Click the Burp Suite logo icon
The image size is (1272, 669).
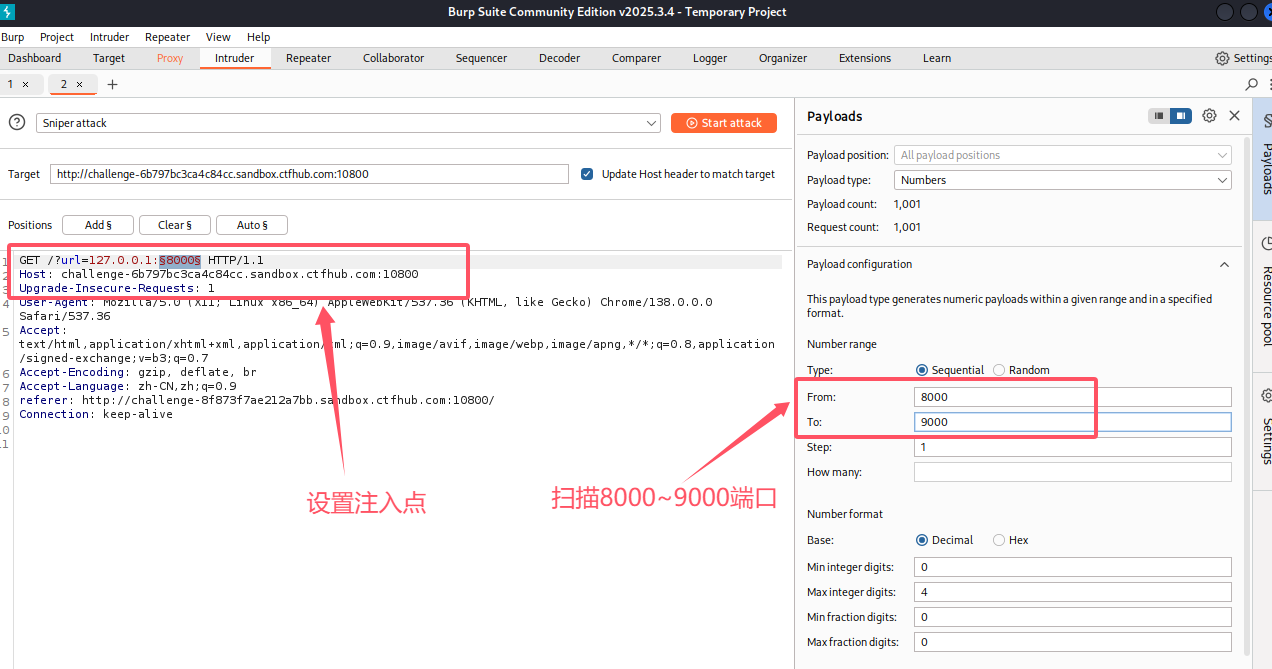(9, 11)
